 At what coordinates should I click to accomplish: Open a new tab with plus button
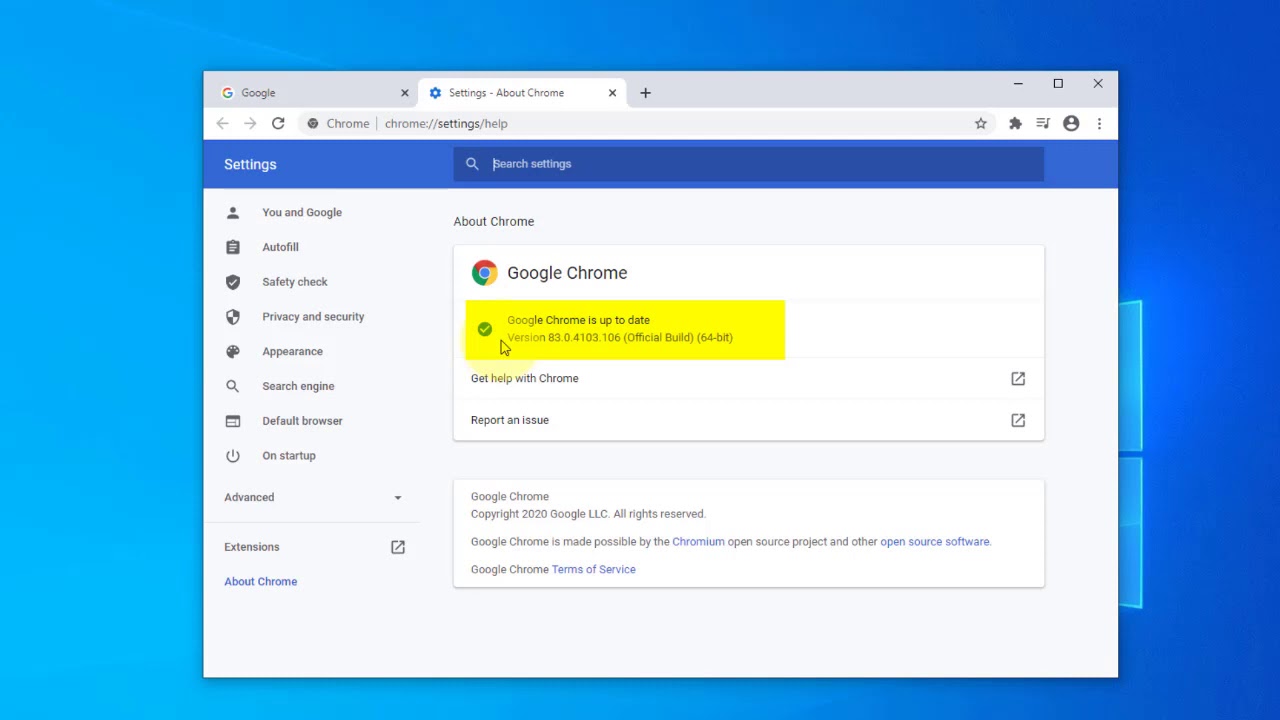[645, 93]
